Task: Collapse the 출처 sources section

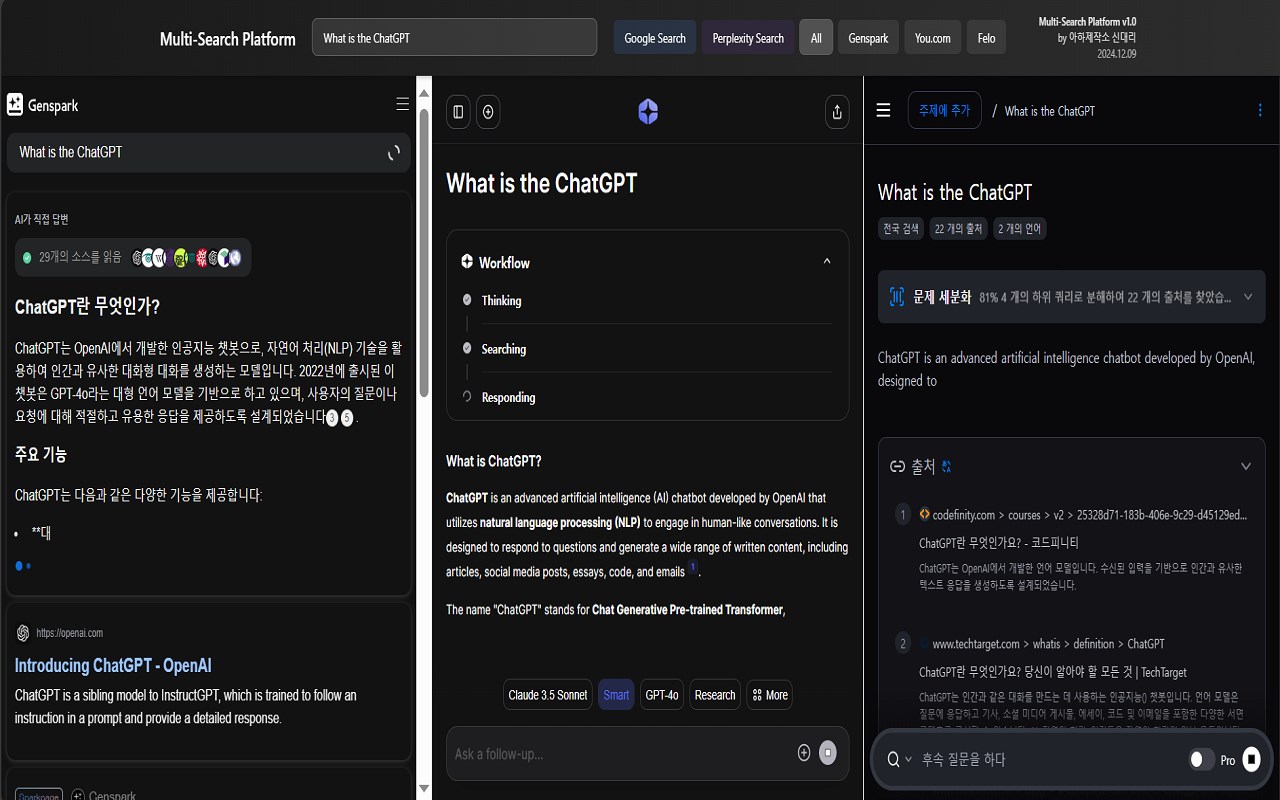Action: [1246, 467]
